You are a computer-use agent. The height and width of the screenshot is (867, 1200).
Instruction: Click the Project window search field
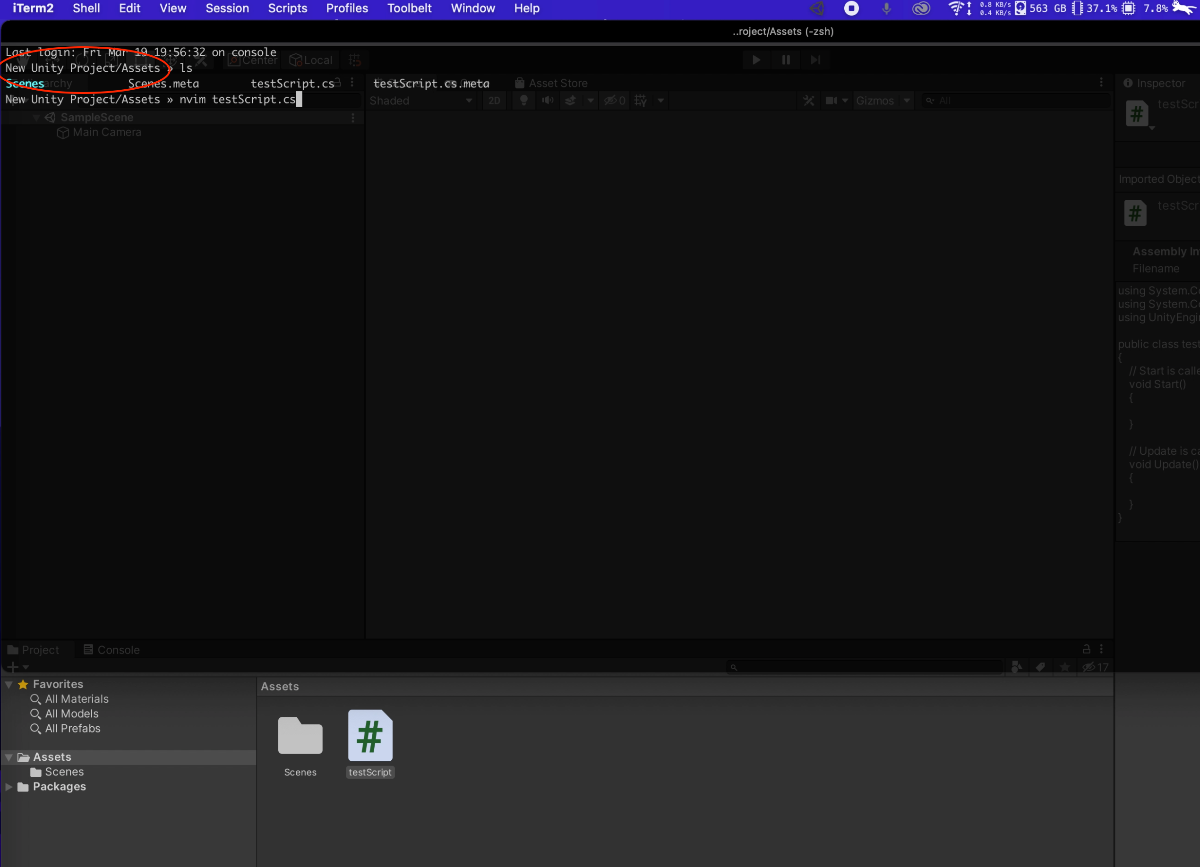click(865, 667)
